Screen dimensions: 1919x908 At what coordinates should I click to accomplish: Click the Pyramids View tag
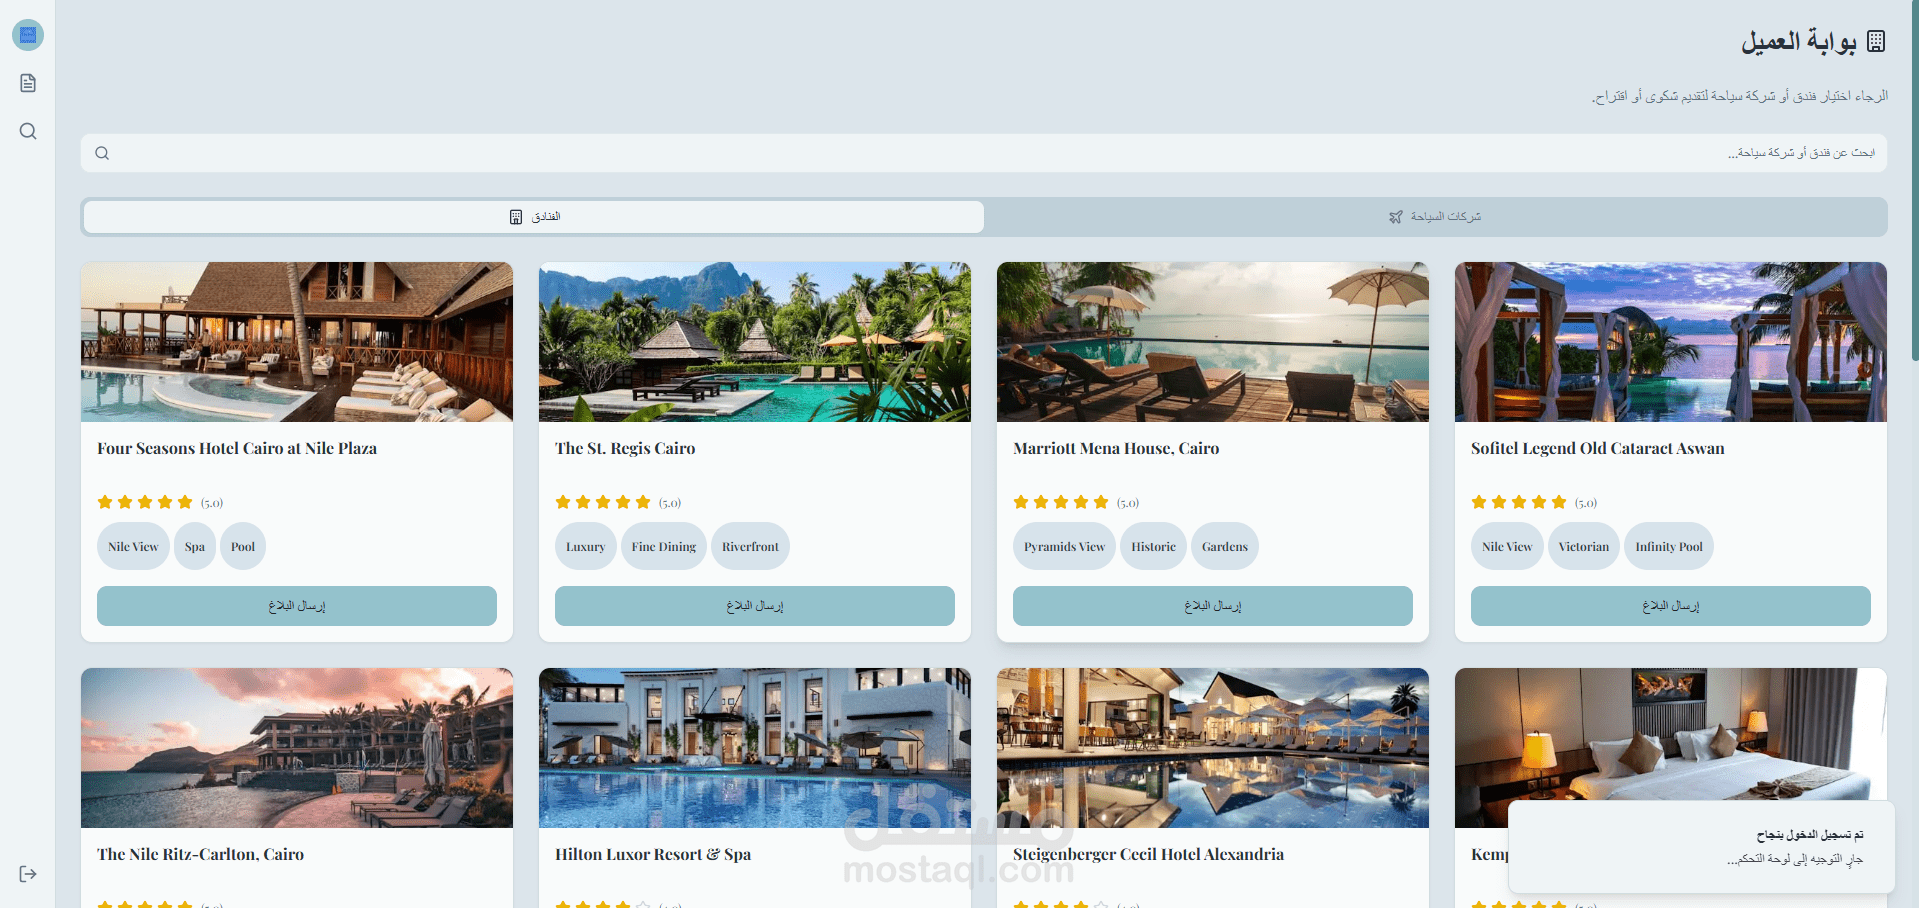tap(1064, 547)
